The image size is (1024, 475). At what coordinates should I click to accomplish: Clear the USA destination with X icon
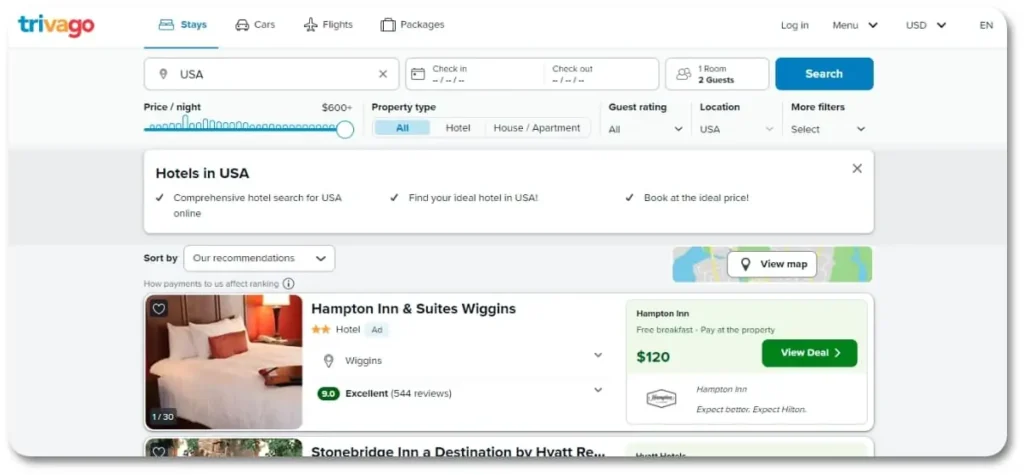[383, 74]
